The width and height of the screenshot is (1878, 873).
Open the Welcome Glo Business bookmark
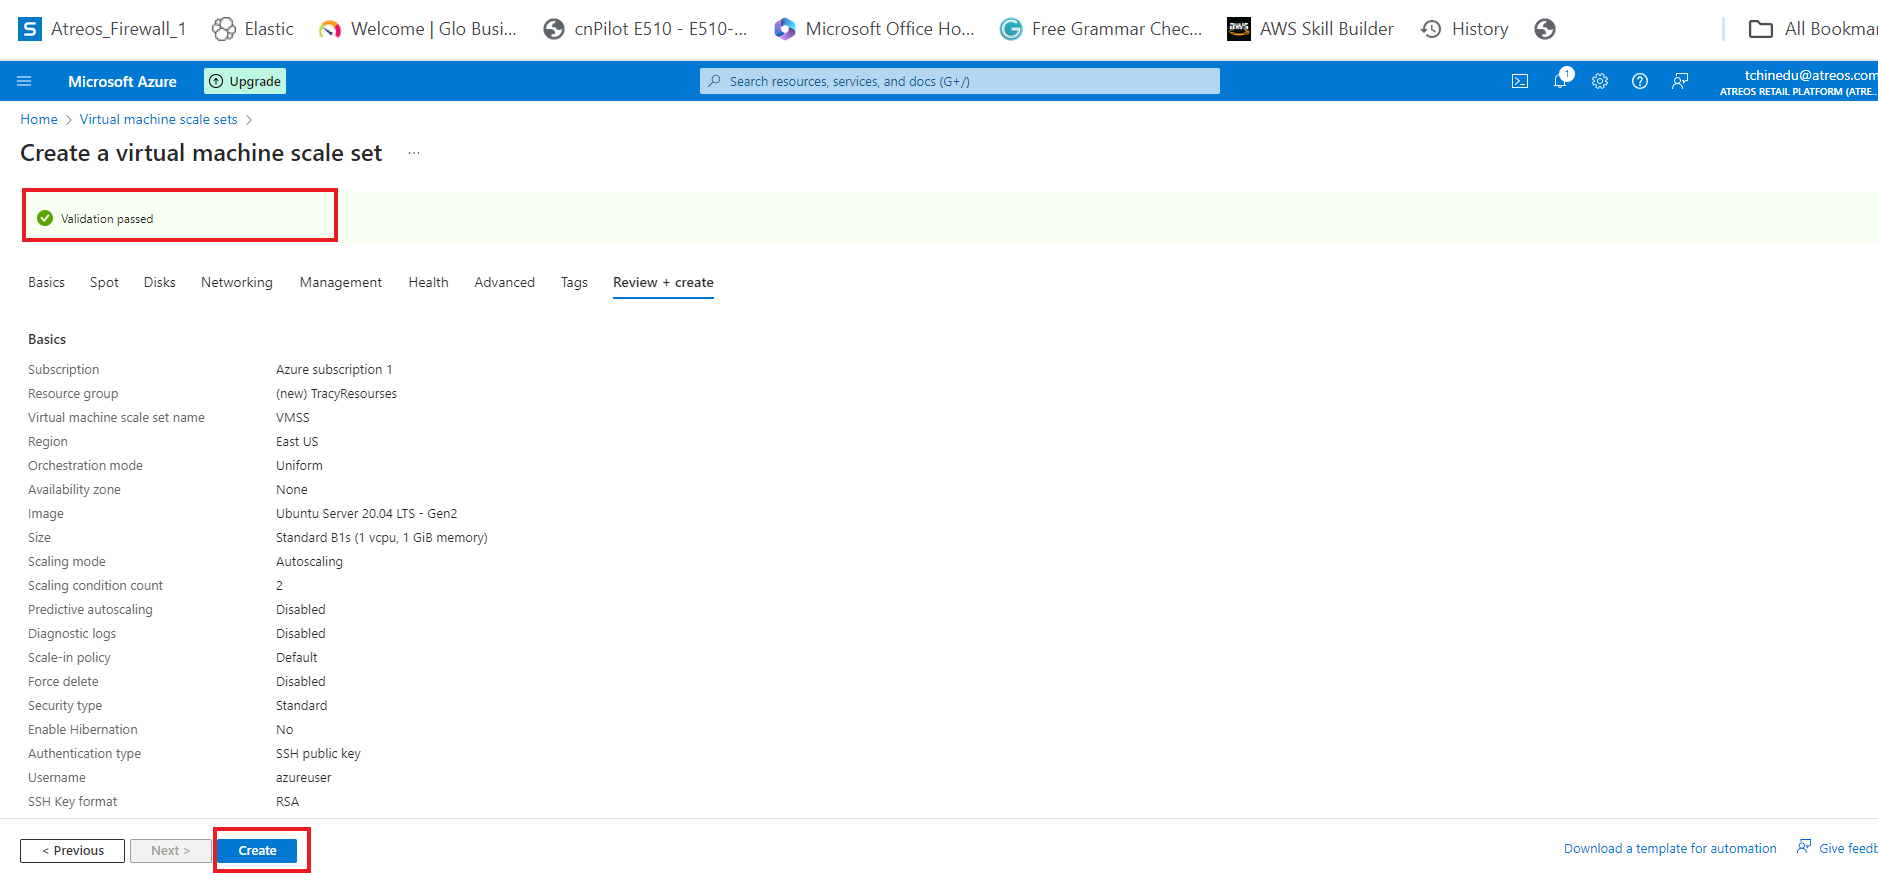[418, 29]
